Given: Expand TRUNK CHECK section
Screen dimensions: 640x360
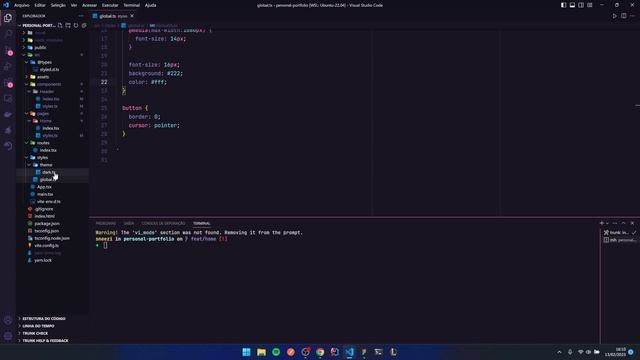Looking at the screenshot, I should point(35,333).
